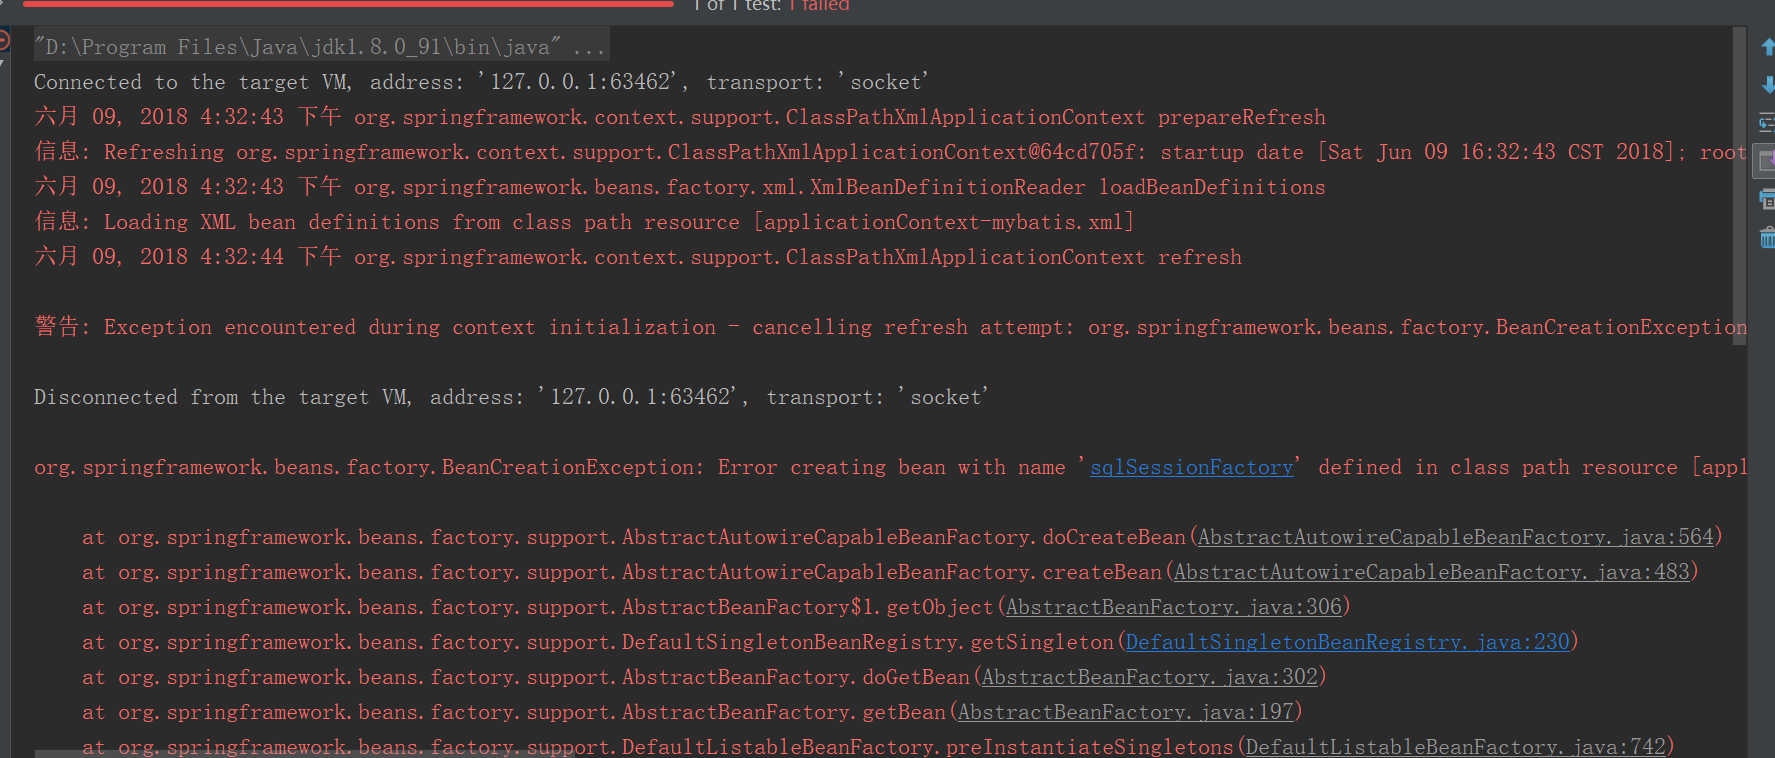Click the console vertical scrollbar

point(1739,185)
